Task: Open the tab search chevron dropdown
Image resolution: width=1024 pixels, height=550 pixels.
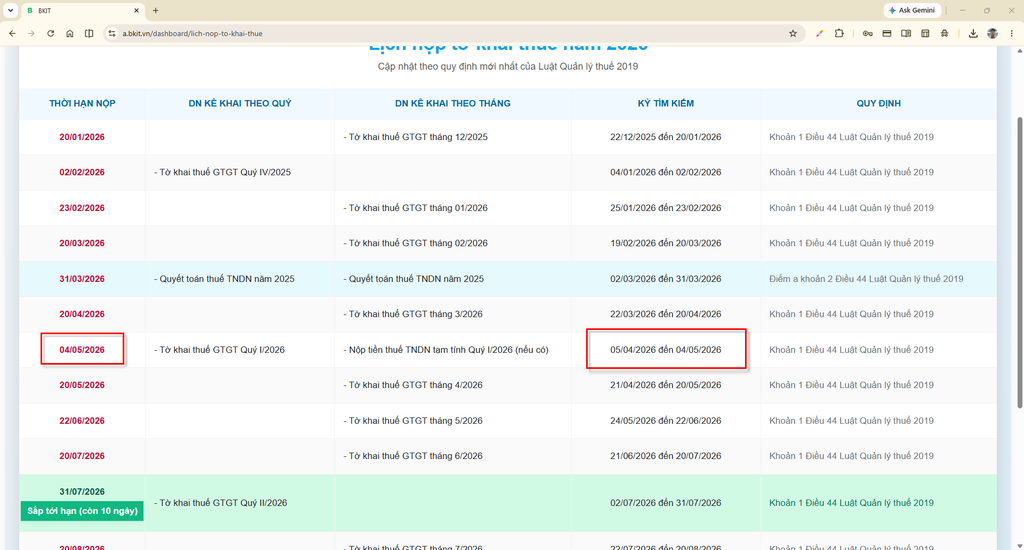Action: click(x=10, y=10)
